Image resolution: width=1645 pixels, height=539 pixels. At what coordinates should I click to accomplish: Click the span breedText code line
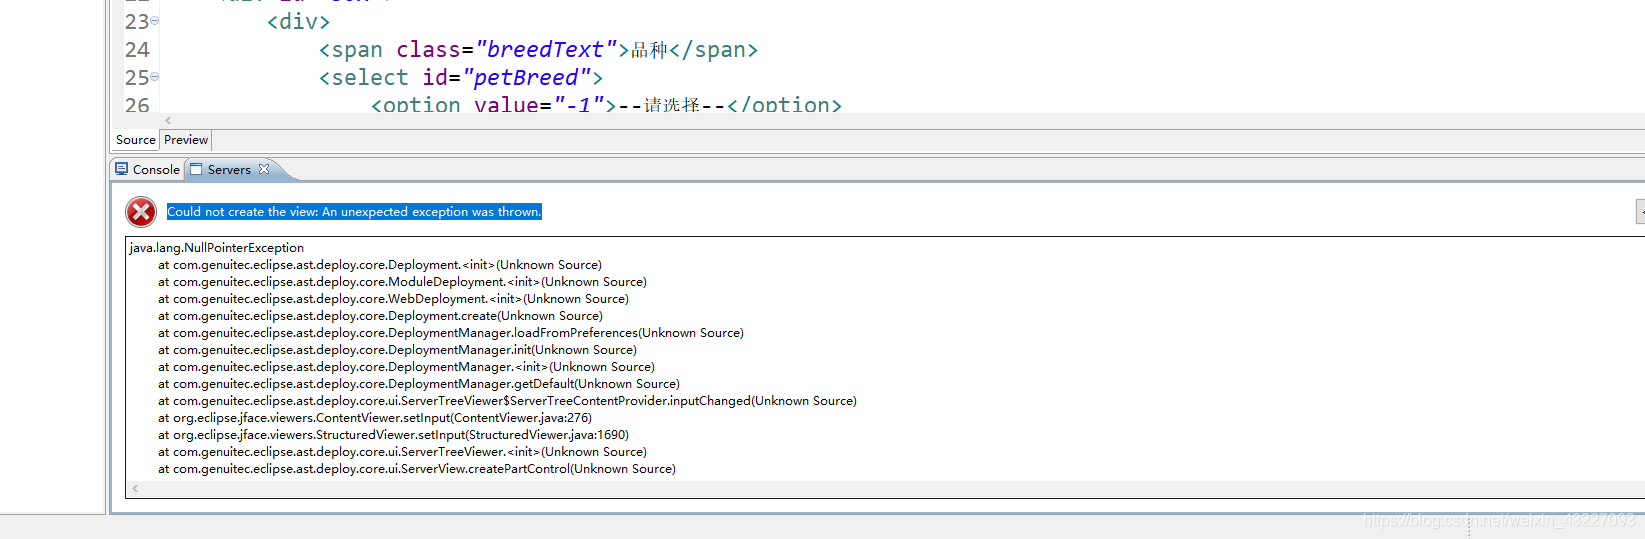(x=538, y=49)
